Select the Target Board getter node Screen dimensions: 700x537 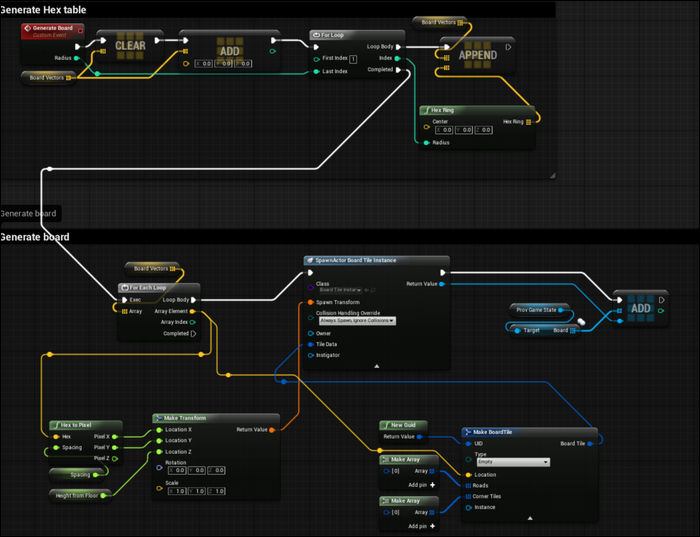(545, 331)
